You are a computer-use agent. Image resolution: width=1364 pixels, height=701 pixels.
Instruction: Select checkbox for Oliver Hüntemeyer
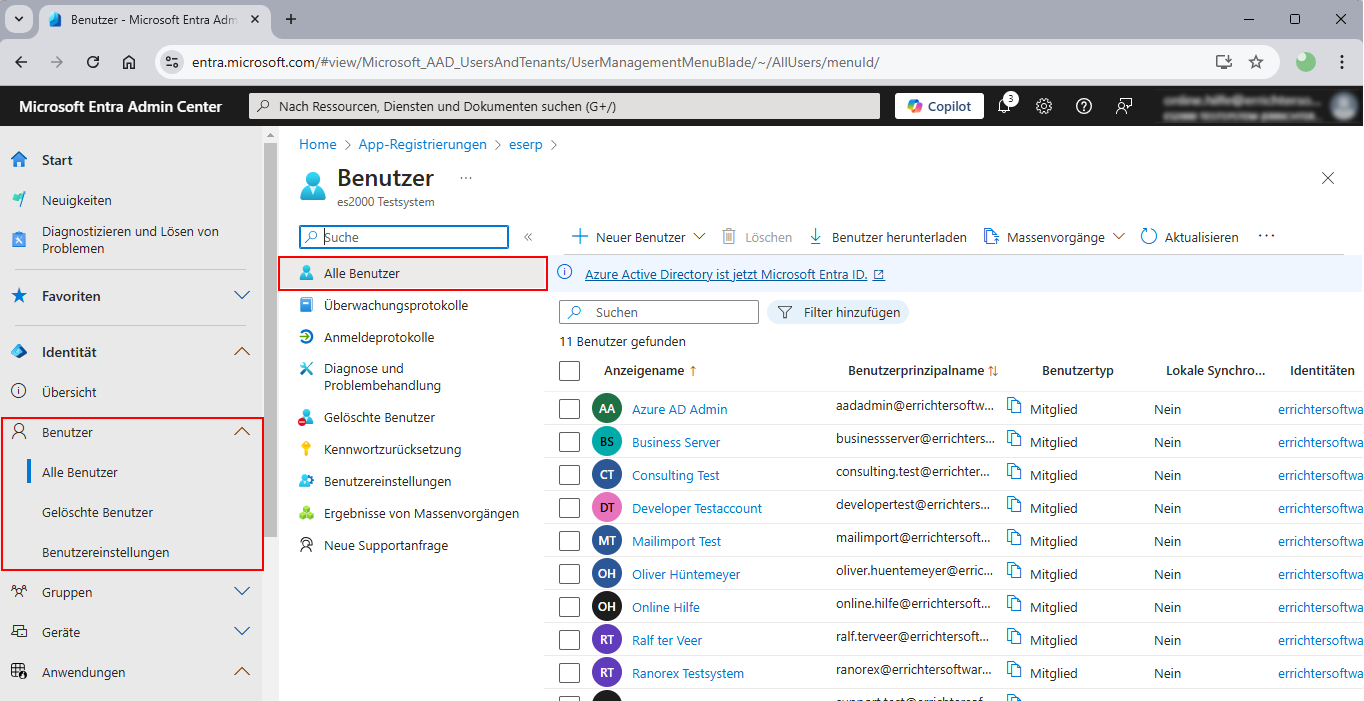tap(569, 574)
